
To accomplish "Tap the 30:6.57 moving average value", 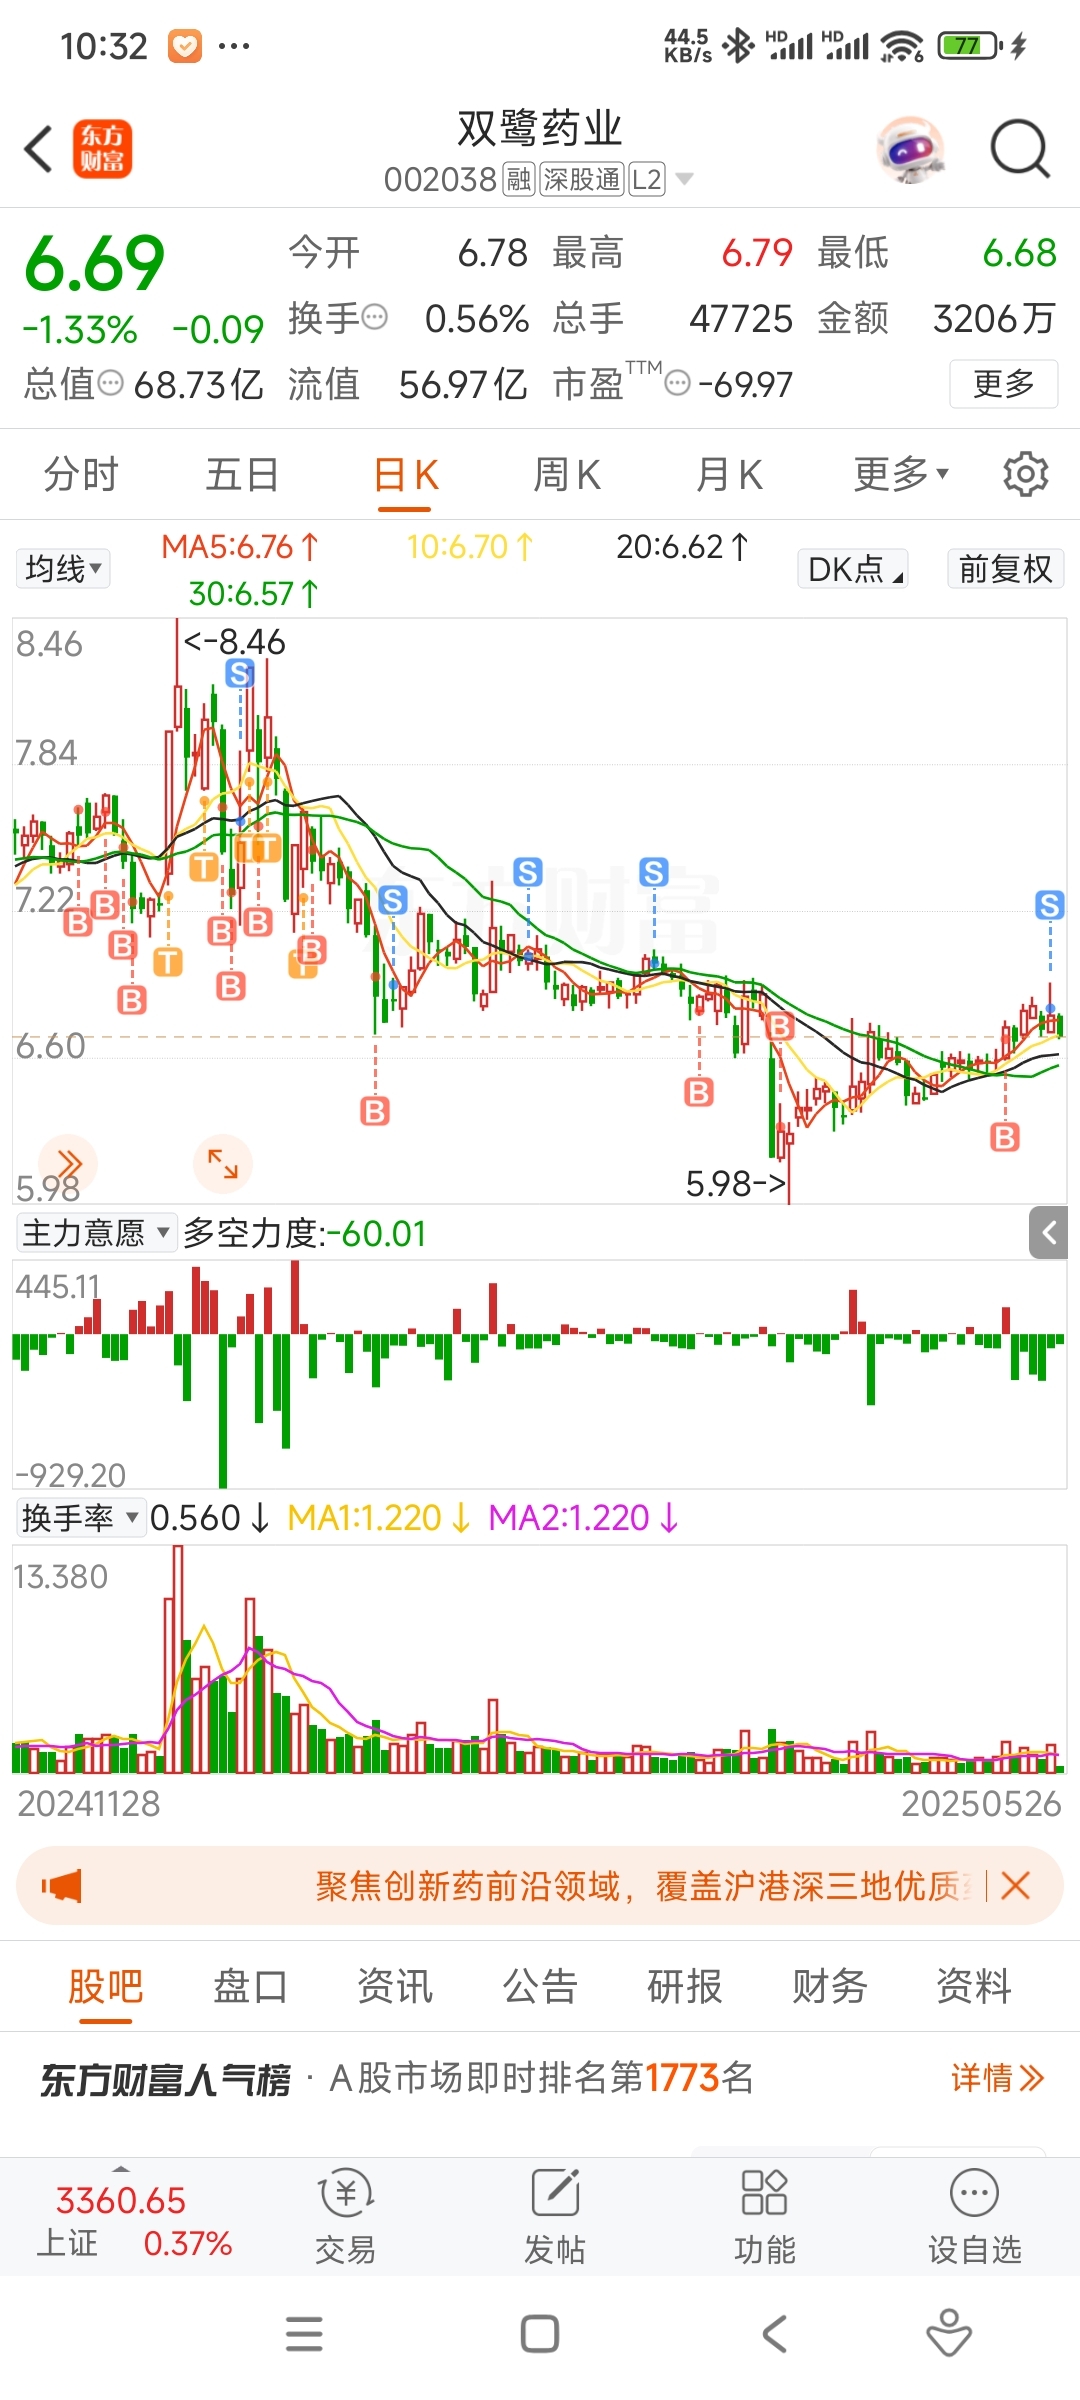I will click(253, 594).
